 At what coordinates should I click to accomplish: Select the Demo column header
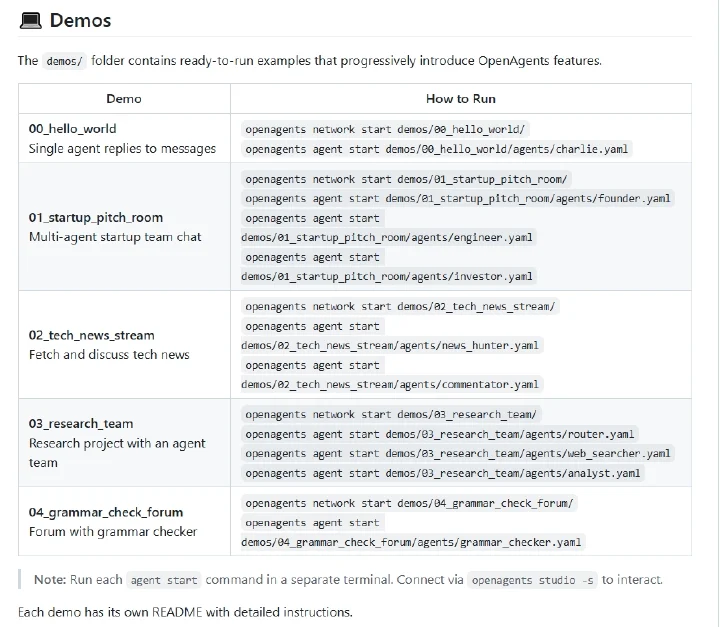pos(124,99)
